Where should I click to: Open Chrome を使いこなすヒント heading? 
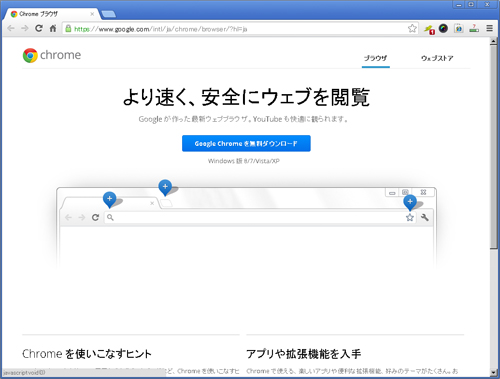coord(87,354)
